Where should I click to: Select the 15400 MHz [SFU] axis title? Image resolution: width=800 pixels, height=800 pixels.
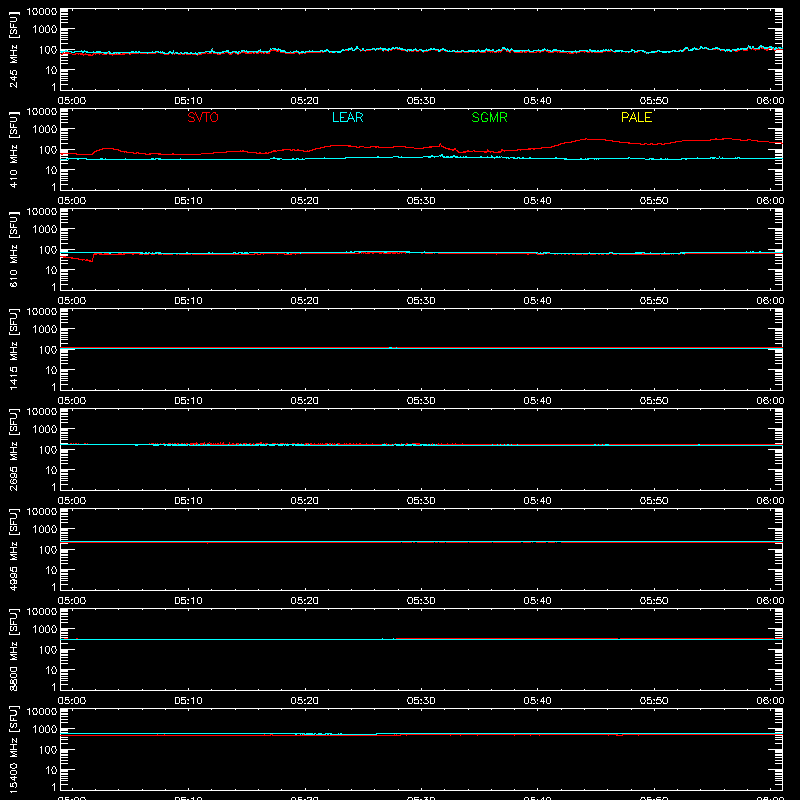pos(13,750)
